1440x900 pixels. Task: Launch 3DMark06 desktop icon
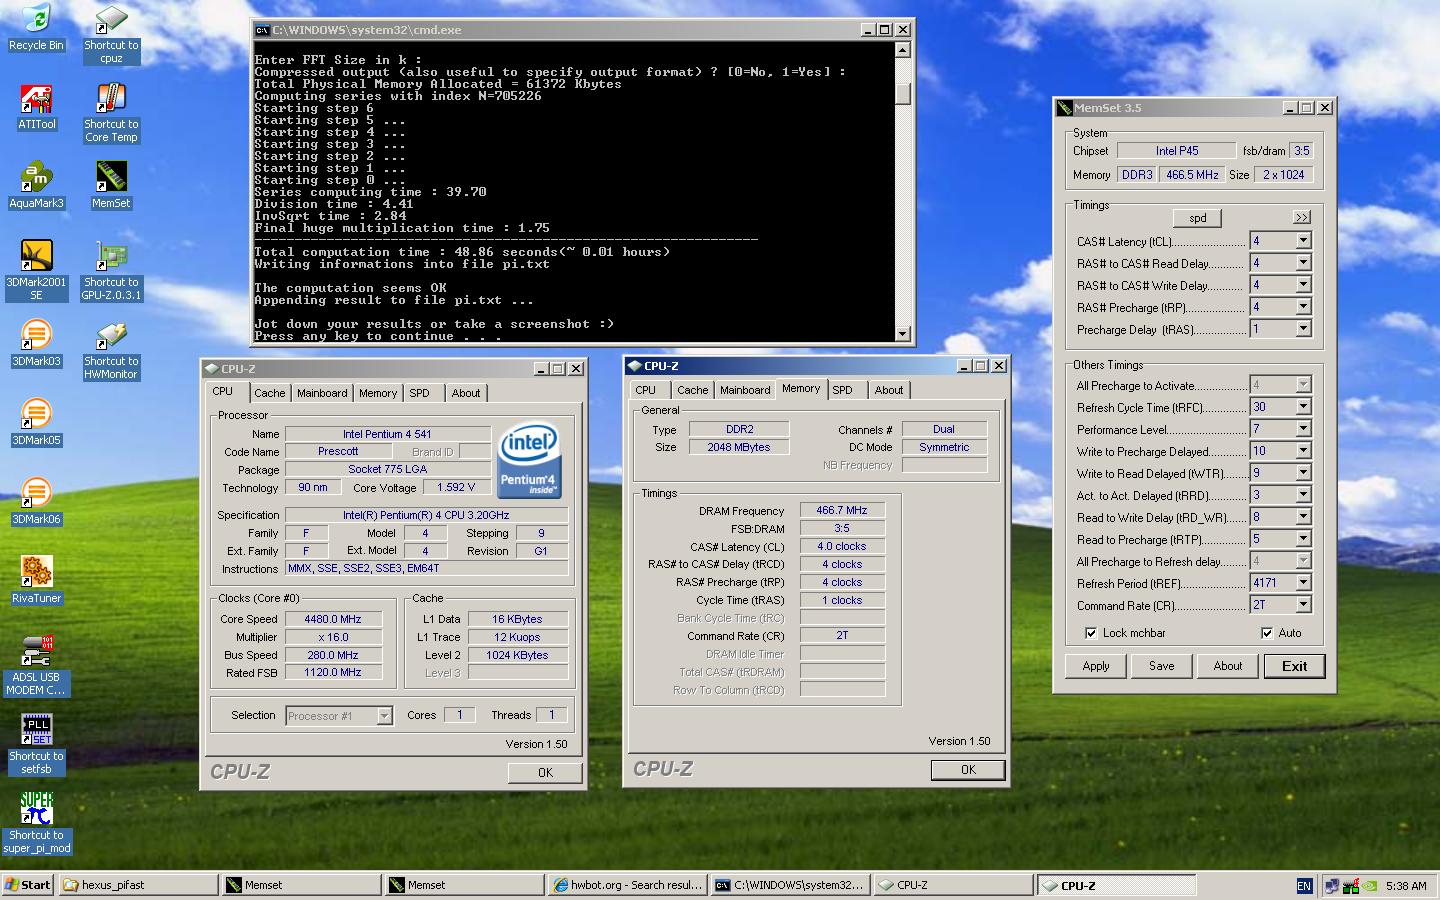pyautogui.click(x=36, y=502)
